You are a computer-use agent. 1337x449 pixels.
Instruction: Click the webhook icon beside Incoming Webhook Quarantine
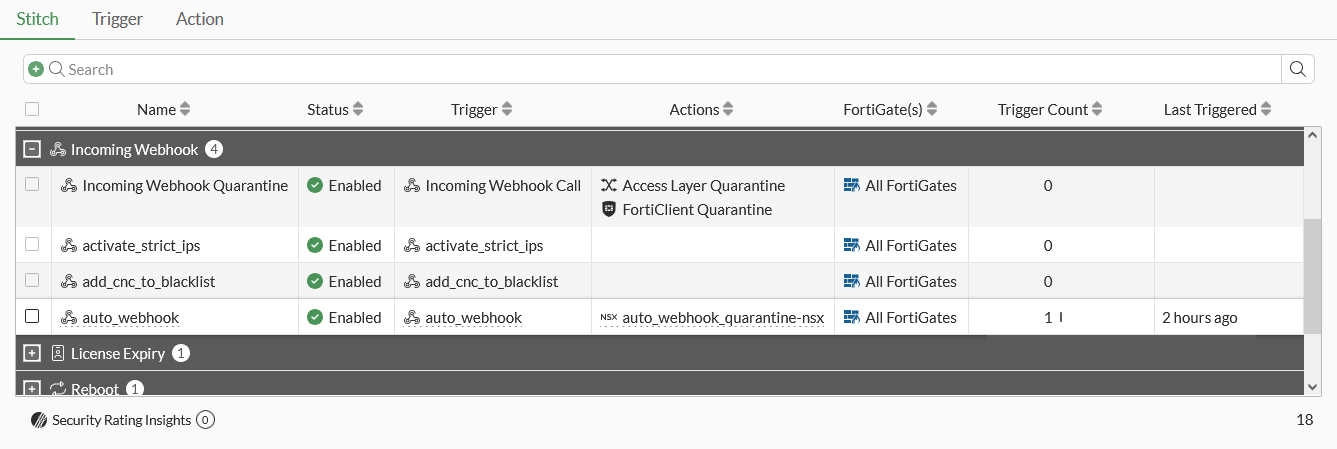[69, 185]
